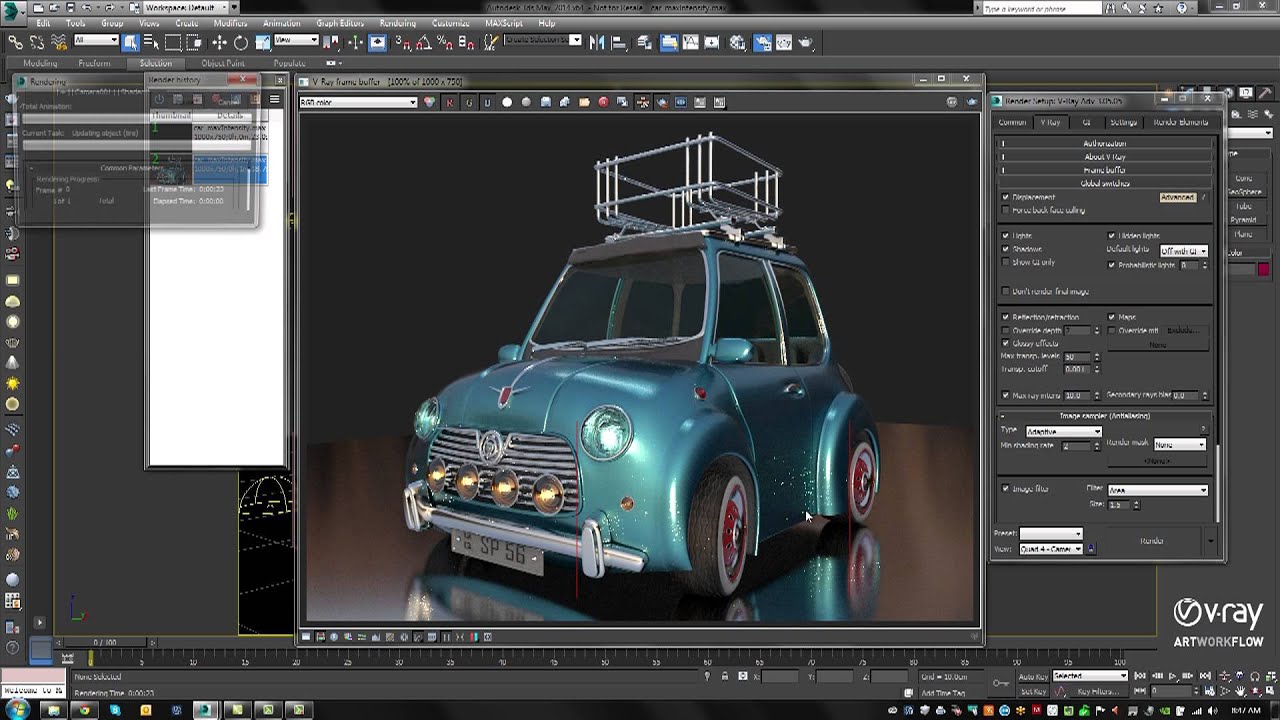The width and height of the screenshot is (1280, 720).
Task: Switch to RGB channels icon in frame buffer
Action: coord(430,102)
